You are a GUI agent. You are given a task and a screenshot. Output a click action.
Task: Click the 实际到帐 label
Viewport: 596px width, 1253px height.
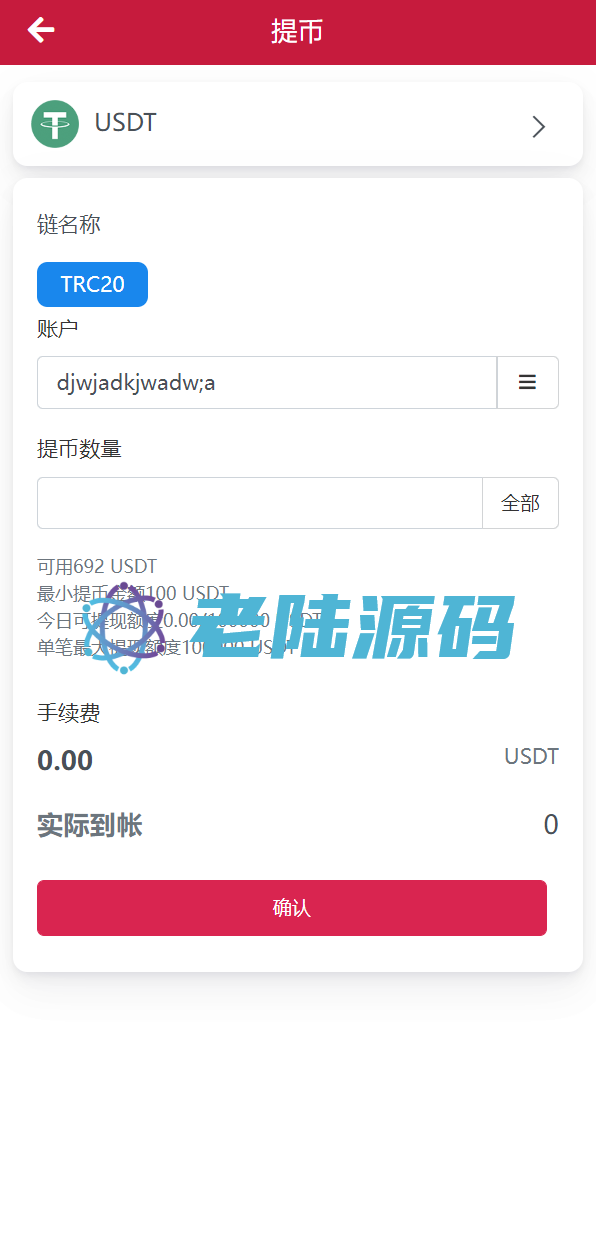click(x=90, y=826)
